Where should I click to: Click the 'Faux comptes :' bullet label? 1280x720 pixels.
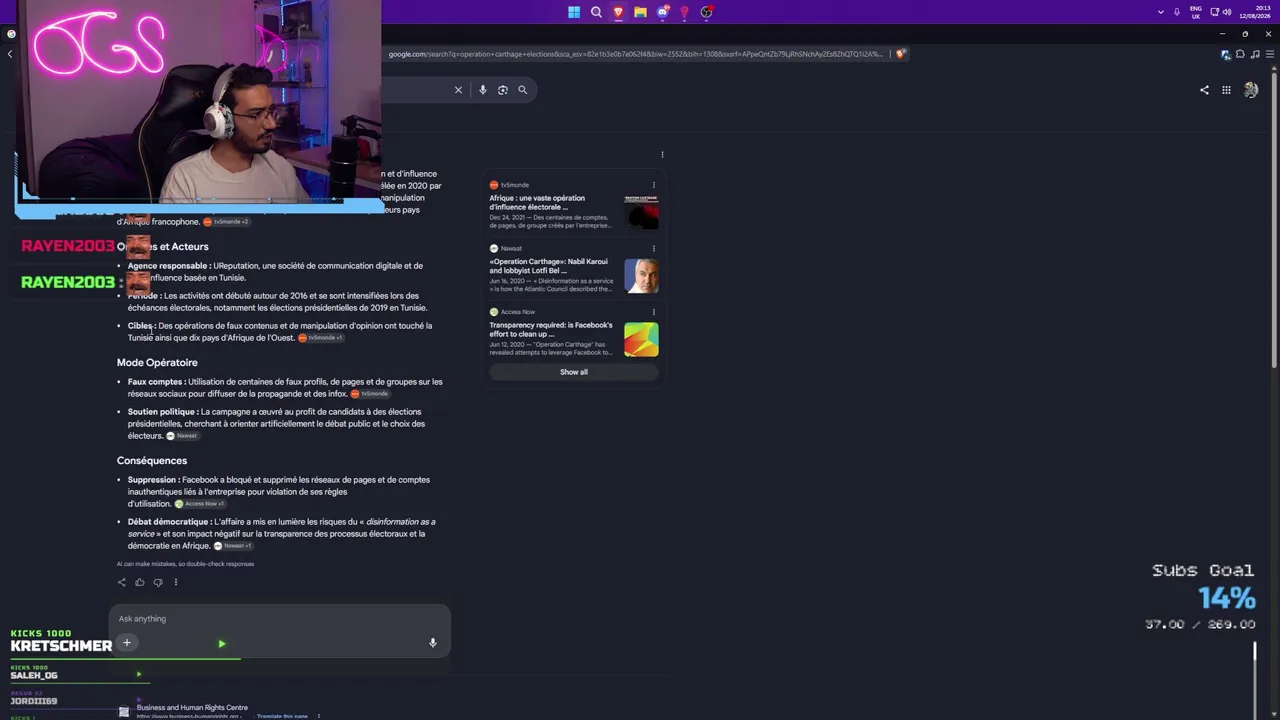[x=156, y=382]
